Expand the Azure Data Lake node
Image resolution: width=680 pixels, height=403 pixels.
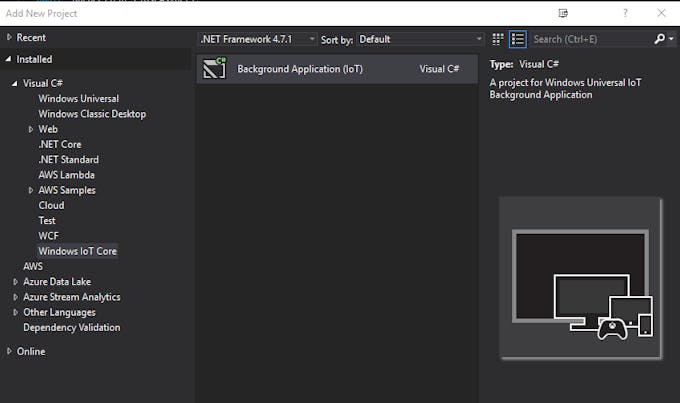[16, 282]
